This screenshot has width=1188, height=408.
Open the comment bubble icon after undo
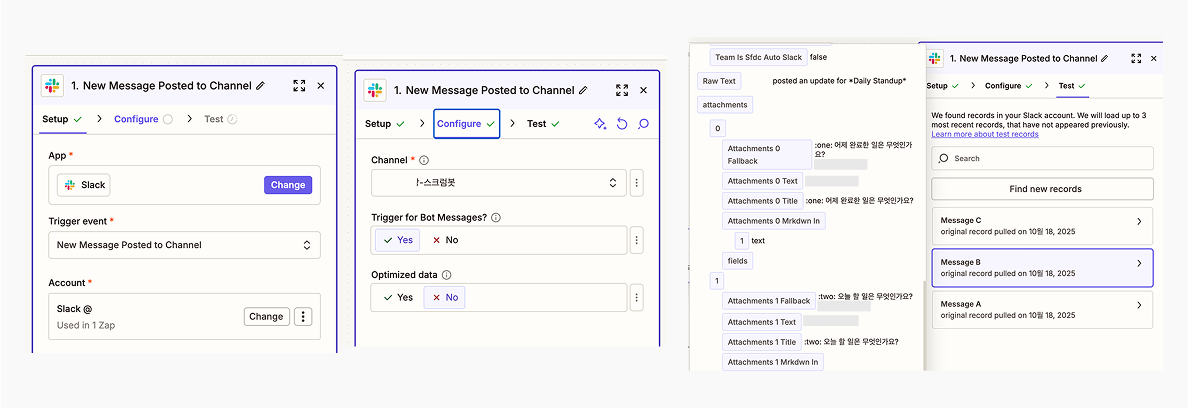643,124
